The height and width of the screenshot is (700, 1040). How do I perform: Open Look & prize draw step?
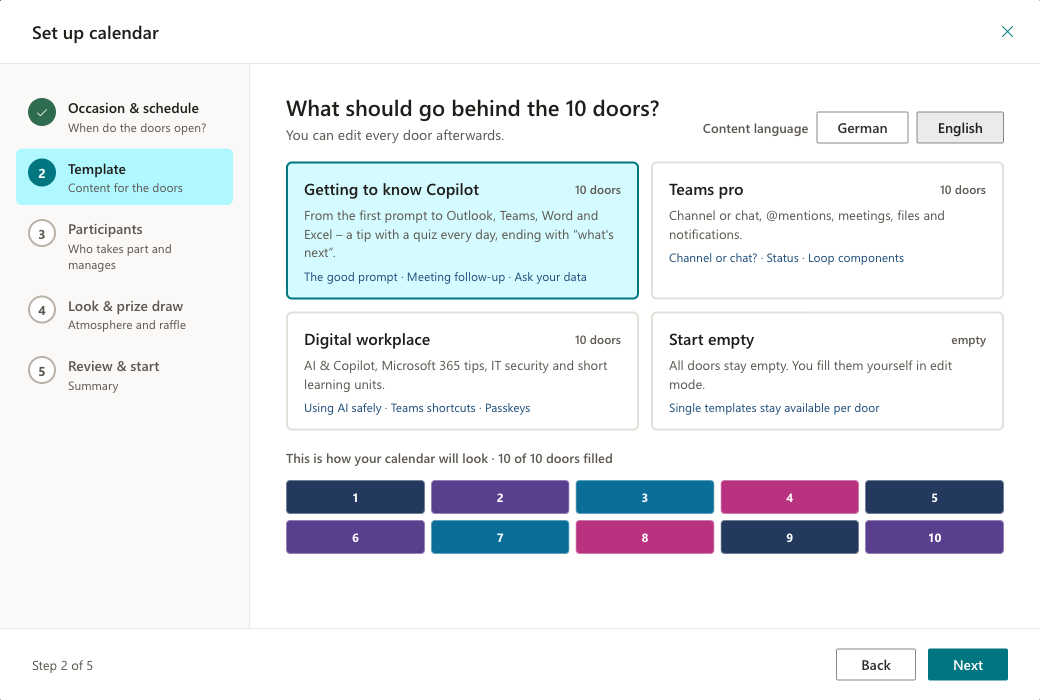point(125,315)
